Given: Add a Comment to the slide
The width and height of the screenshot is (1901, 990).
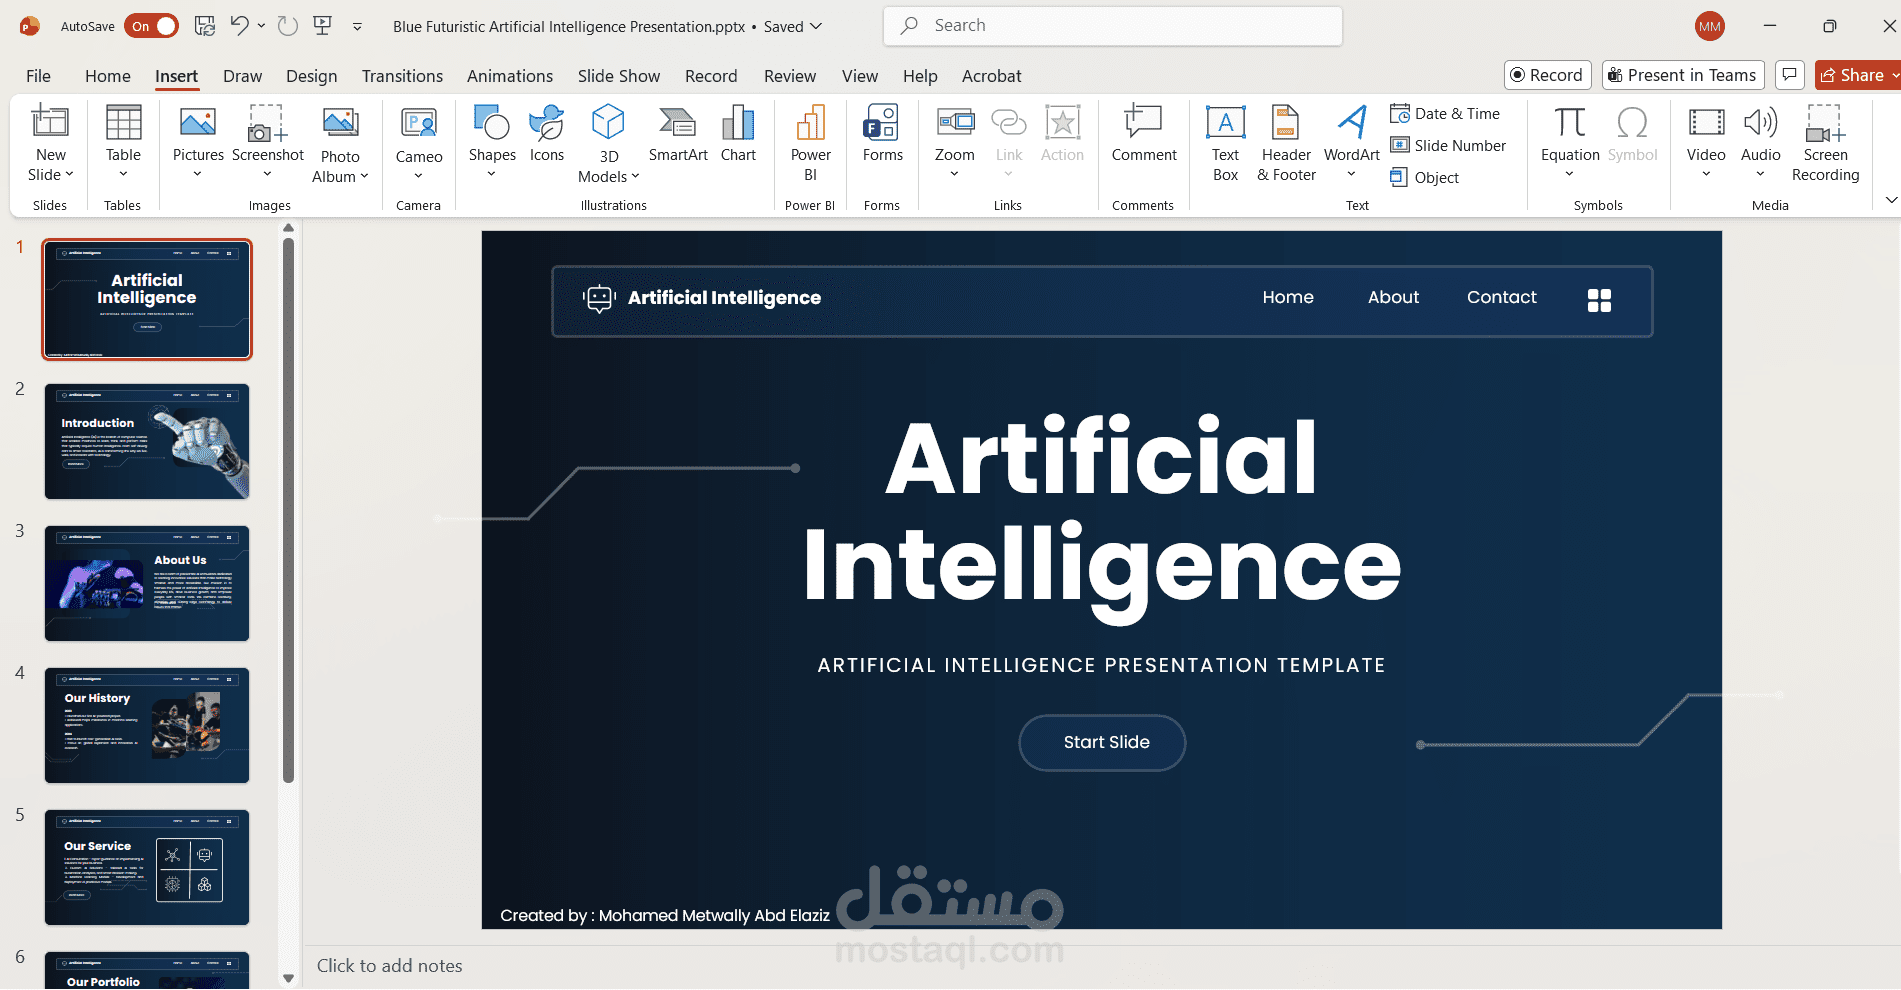Looking at the screenshot, I should [1144, 134].
